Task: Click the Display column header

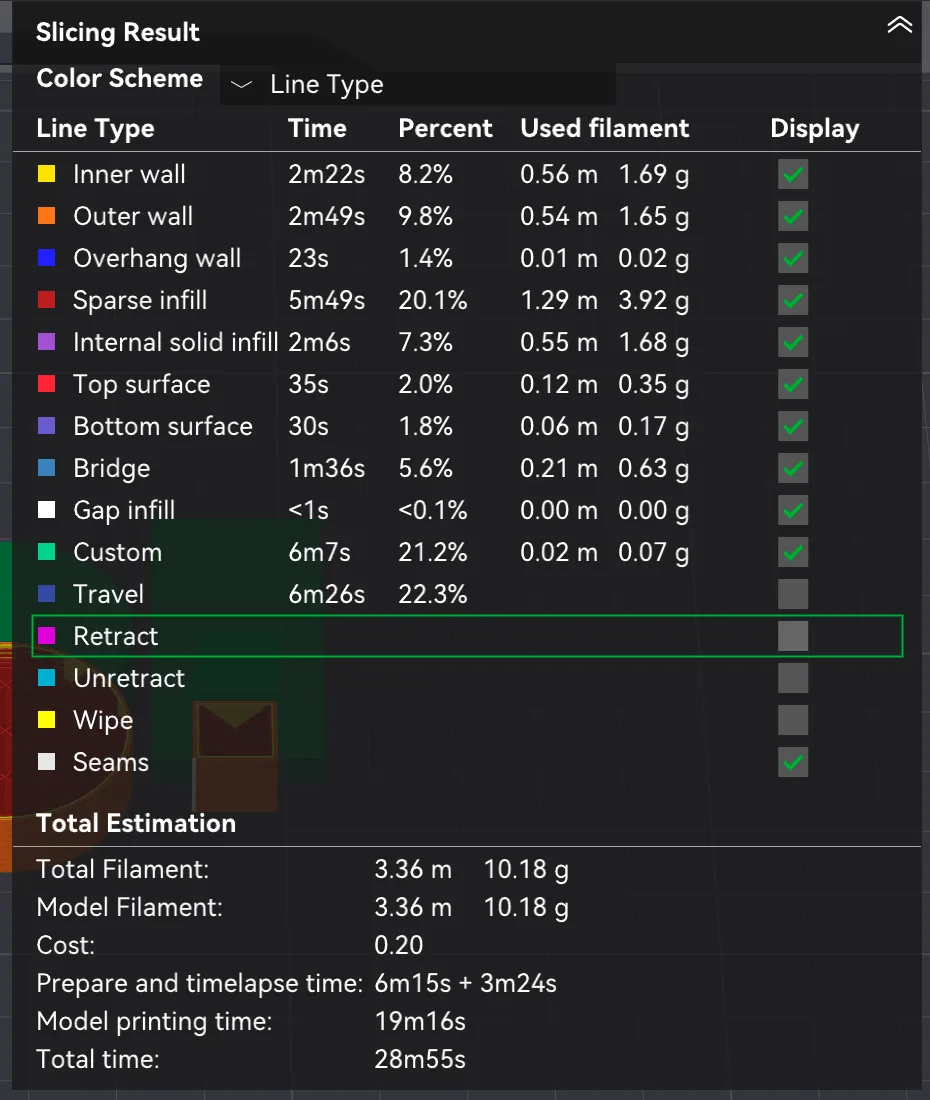Action: tap(815, 129)
